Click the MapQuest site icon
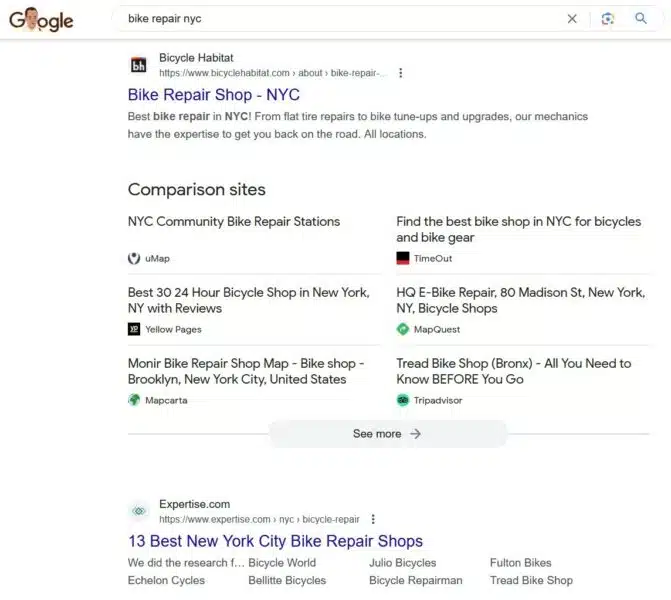 pyautogui.click(x=403, y=329)
